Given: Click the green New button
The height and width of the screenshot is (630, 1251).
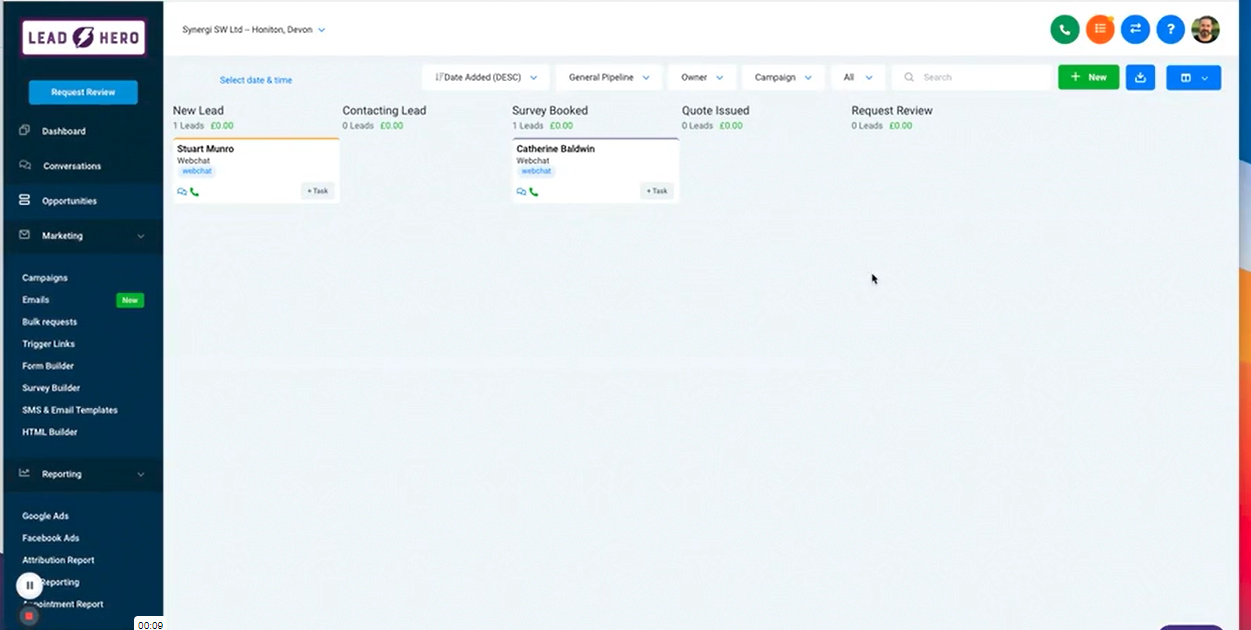Looking at the screenshot, I should tap(1088, 77).
